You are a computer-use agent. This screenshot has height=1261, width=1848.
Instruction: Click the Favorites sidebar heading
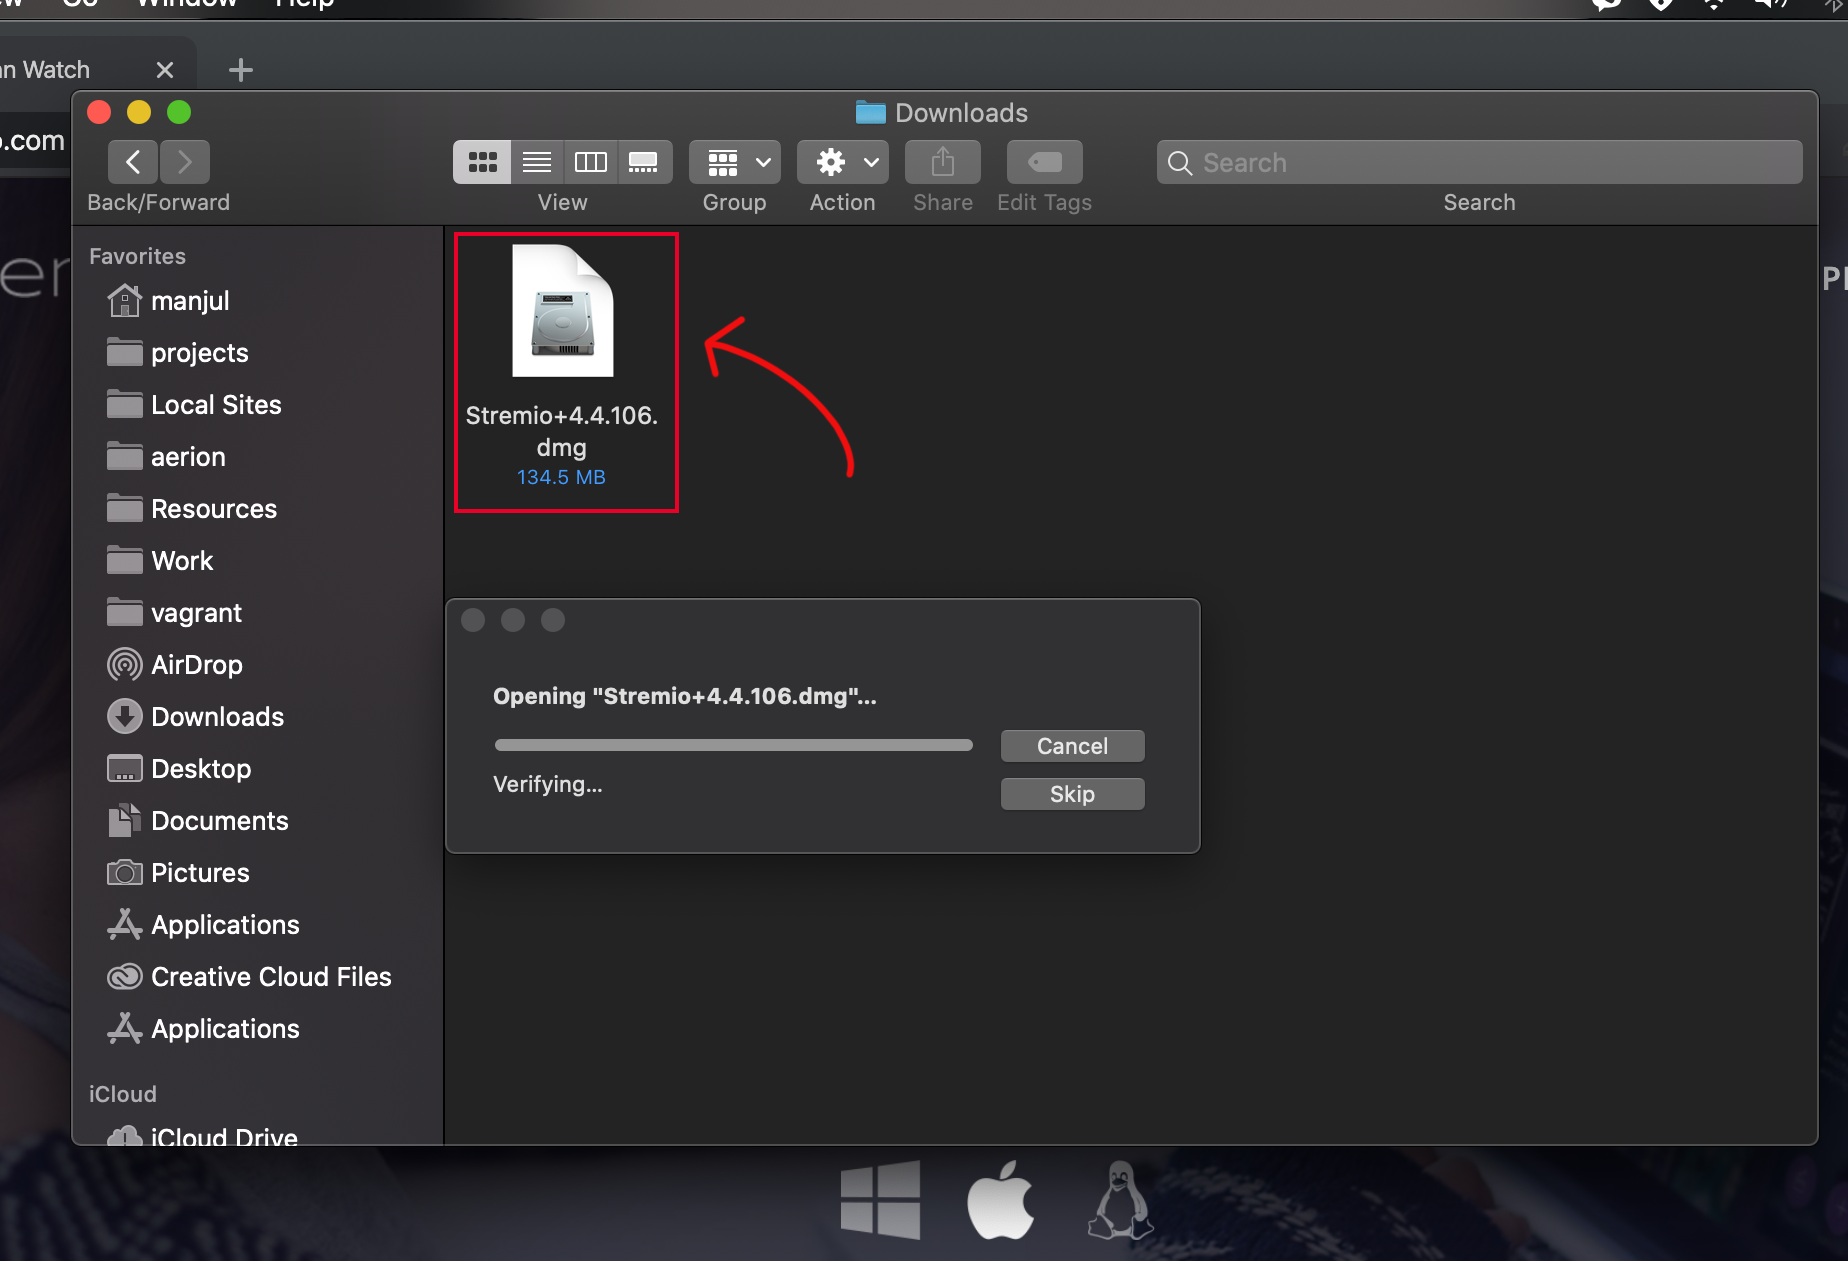coord(137,256)
